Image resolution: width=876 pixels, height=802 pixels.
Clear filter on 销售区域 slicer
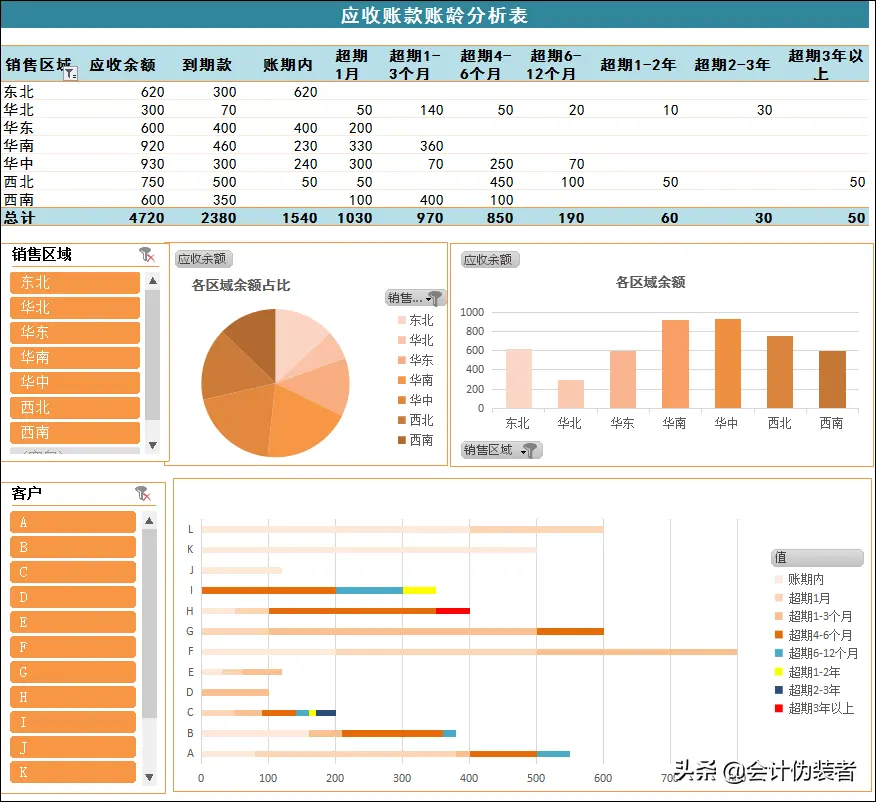point(147,255)
